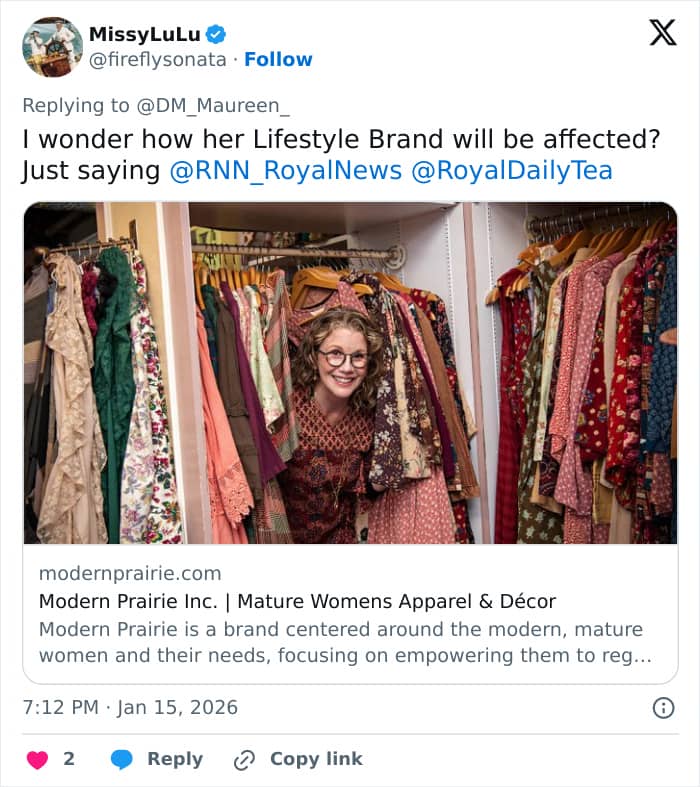Click the blue reply bubble icon

click(122, 760)
